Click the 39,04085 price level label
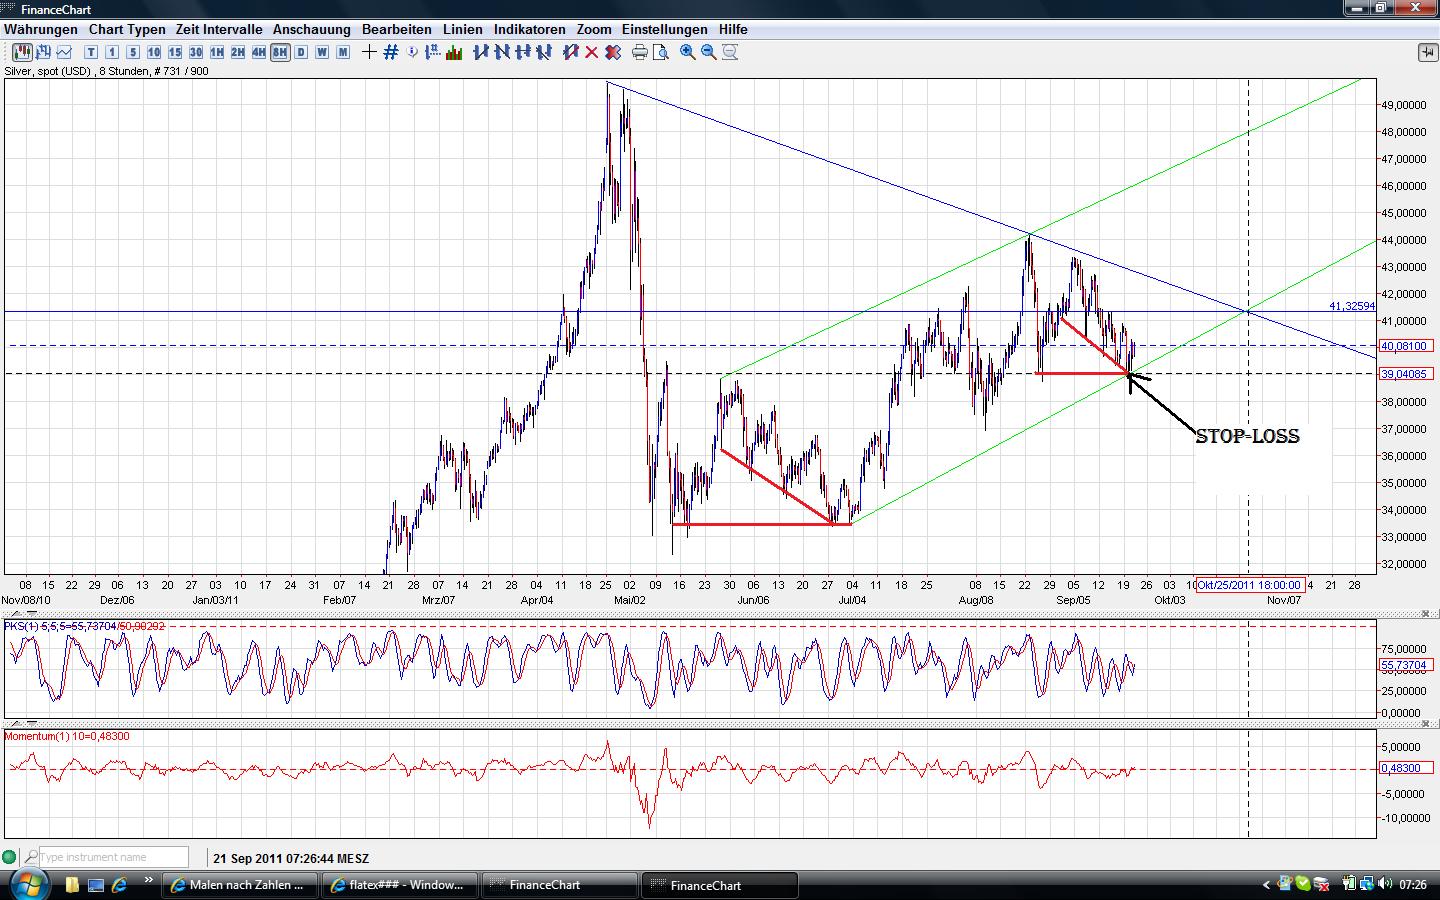This screenshot has height=900, width=1440. 1405,374
